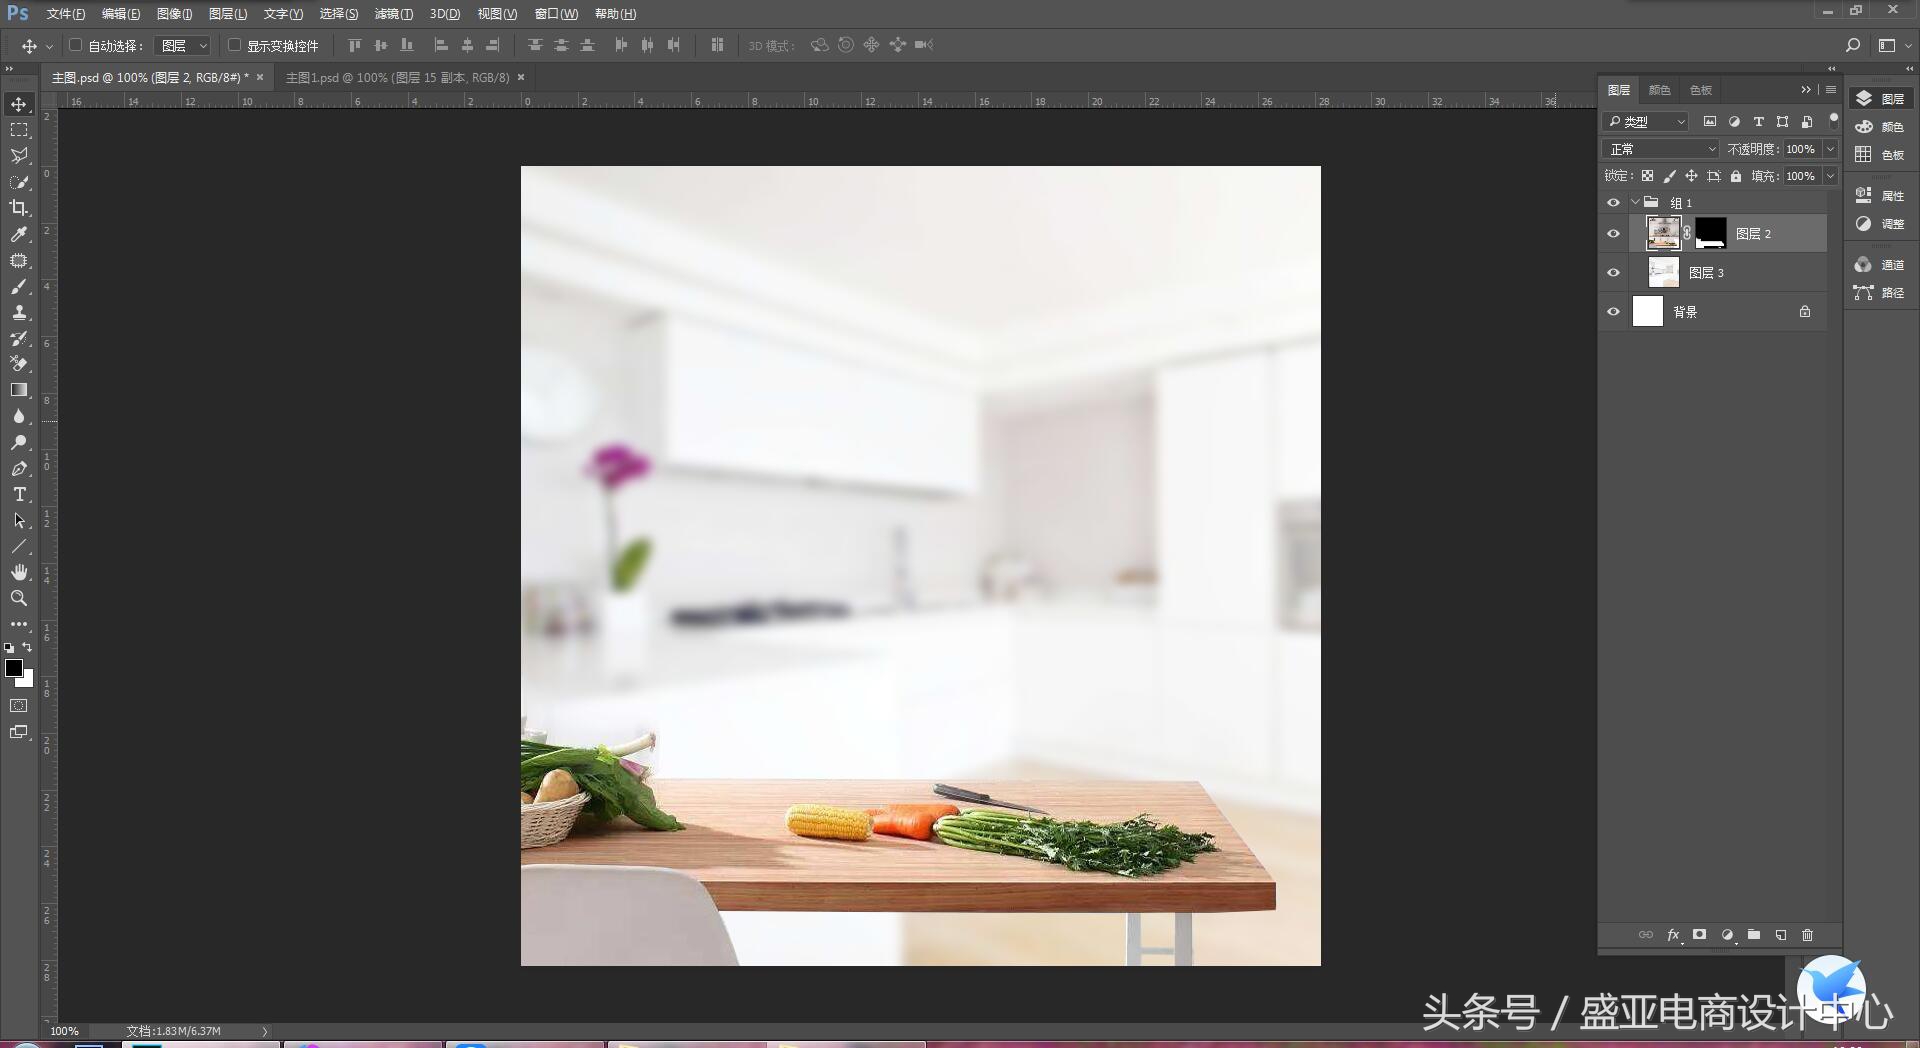This screenshot has height=1048, width=1920.
Task: Open the 图像 menu
Action: click(174, 14)
